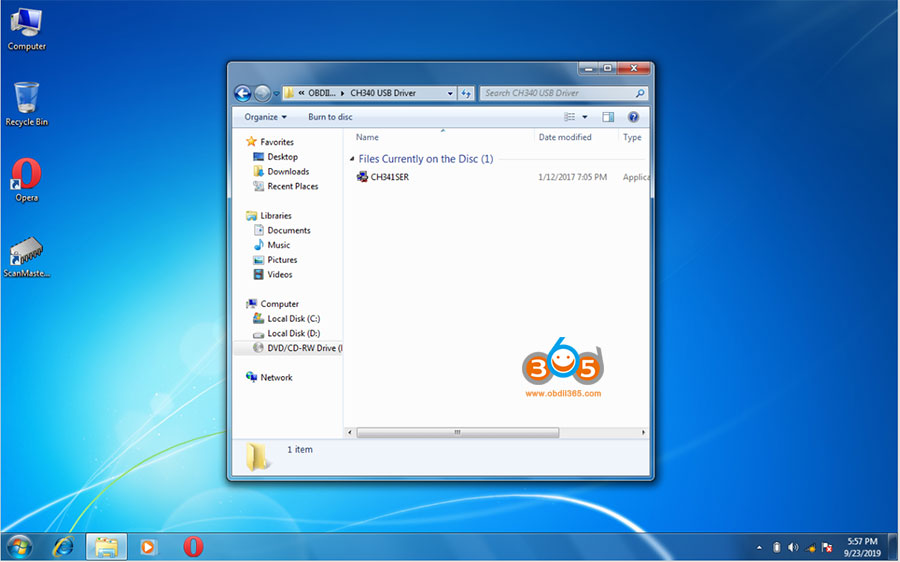
Task: Click the Help question mark icon
Action: [633, 117]
